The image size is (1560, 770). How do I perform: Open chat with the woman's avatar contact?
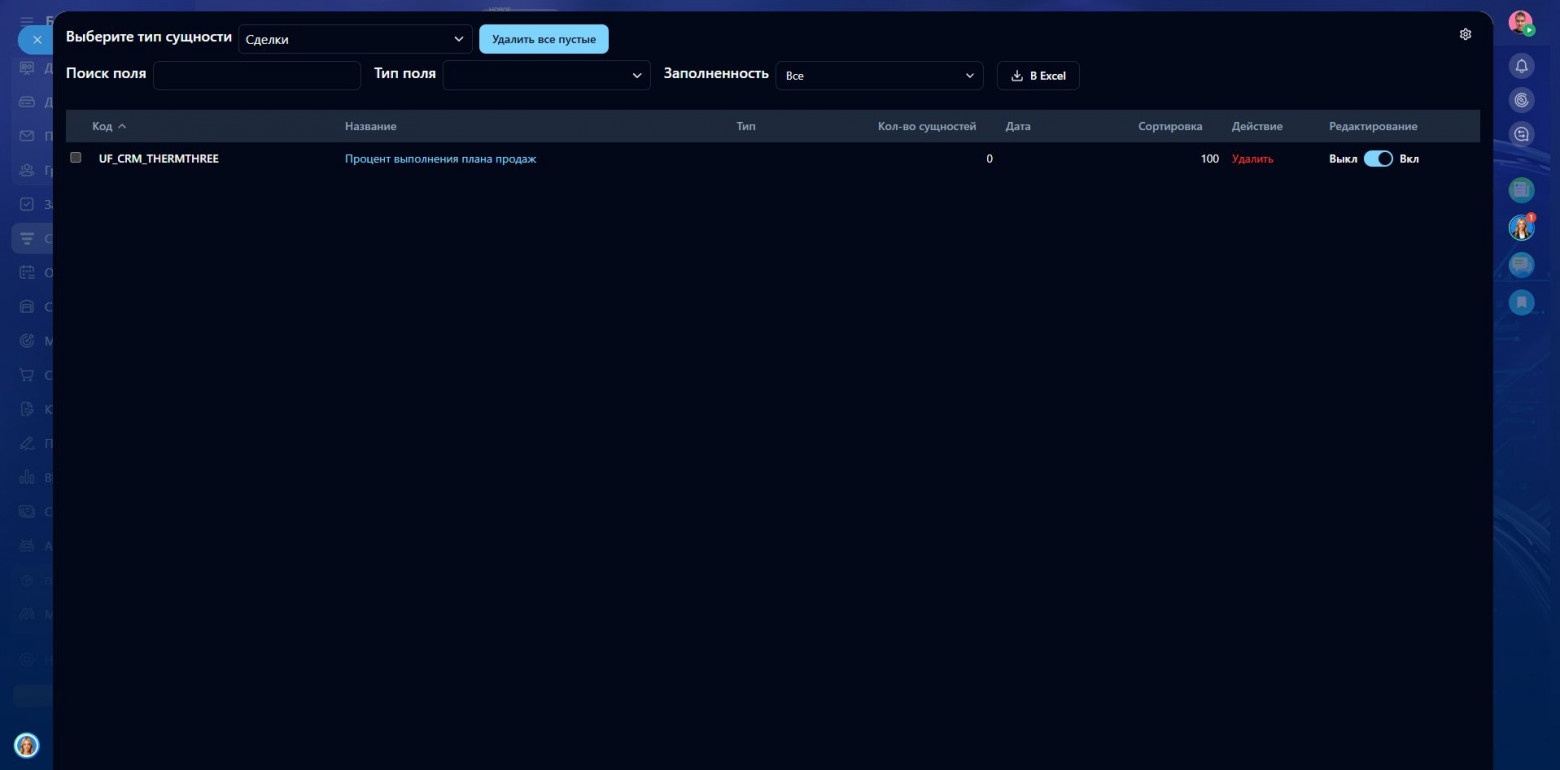1521,228
